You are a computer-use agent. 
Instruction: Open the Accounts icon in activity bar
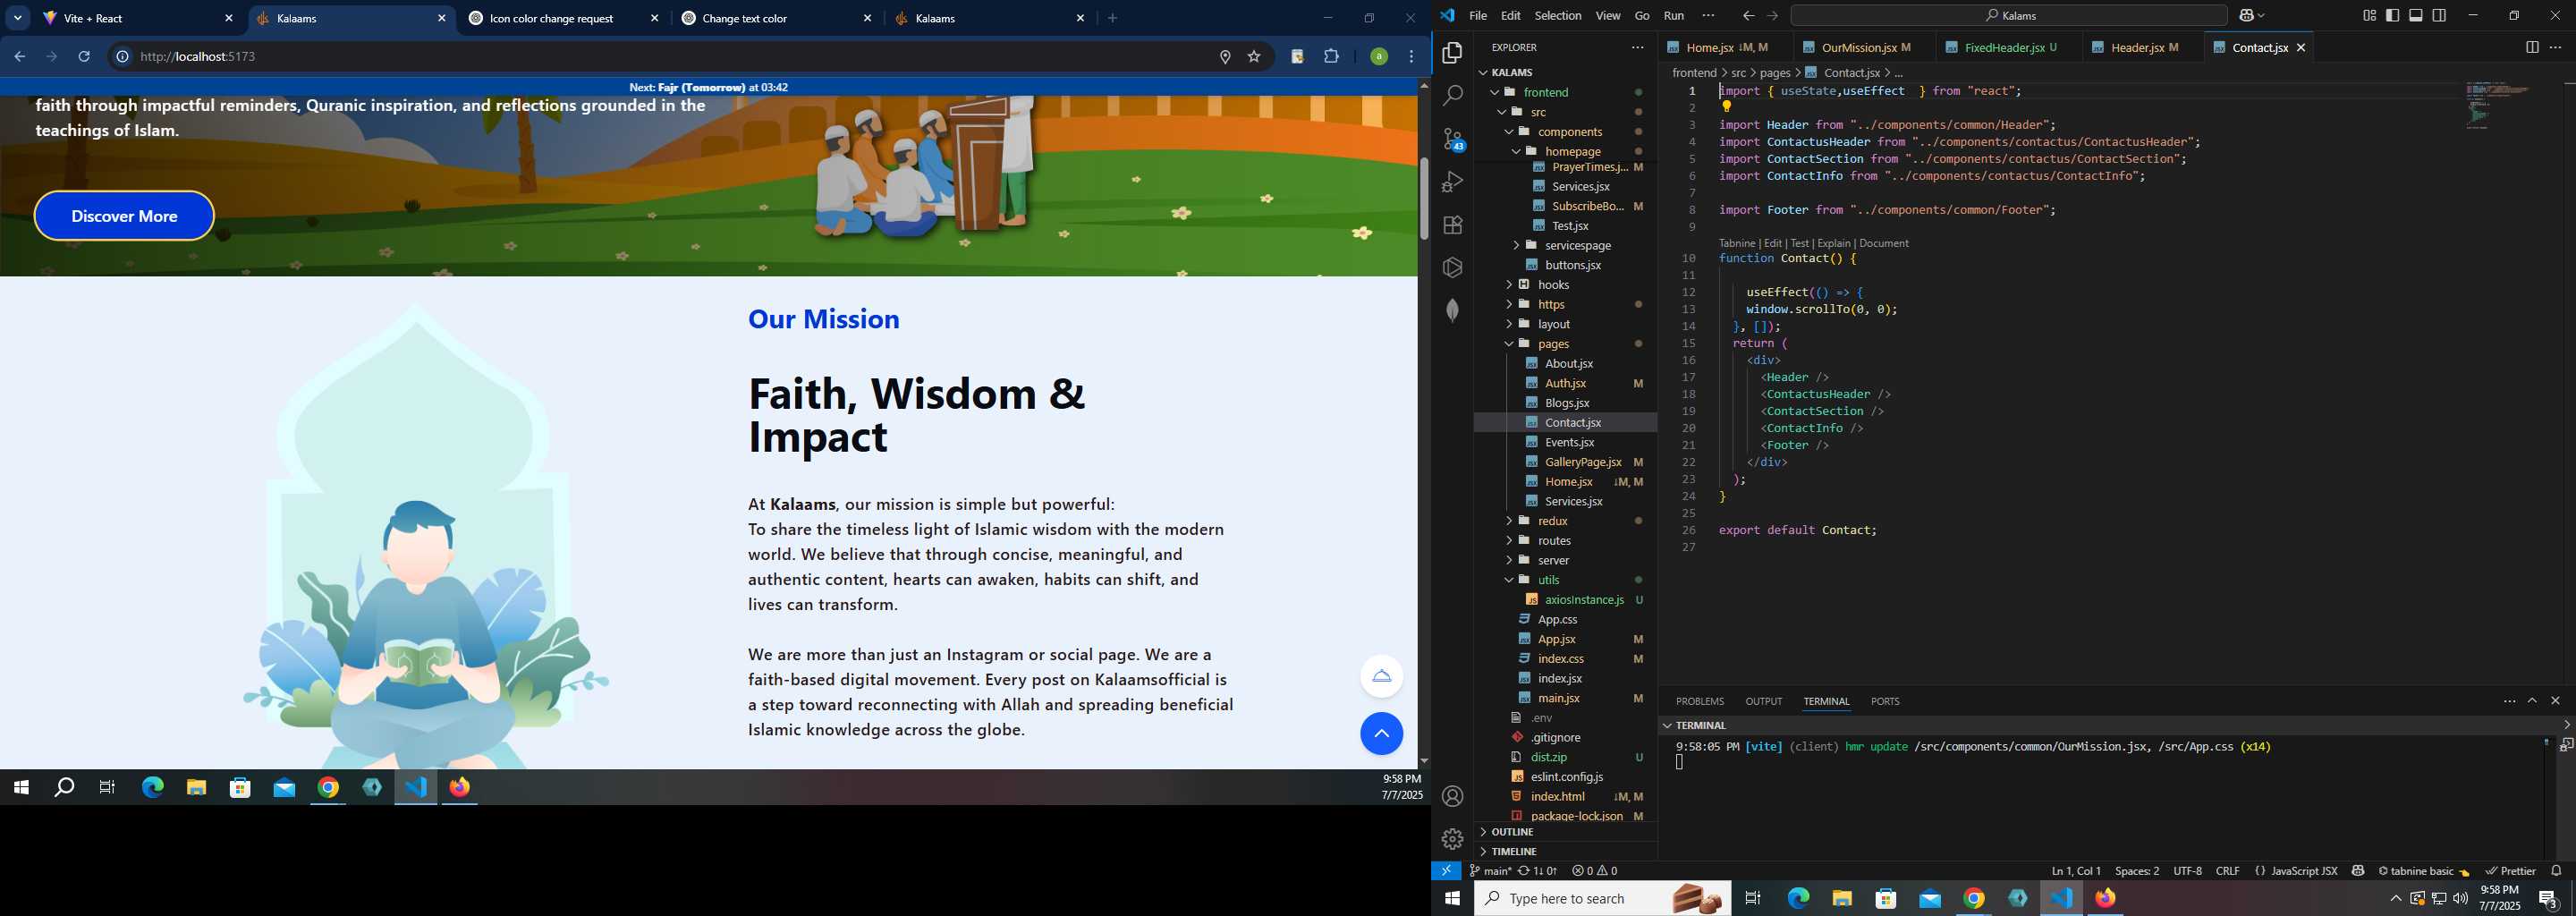pyautogui.click(x=1452, y=796)
